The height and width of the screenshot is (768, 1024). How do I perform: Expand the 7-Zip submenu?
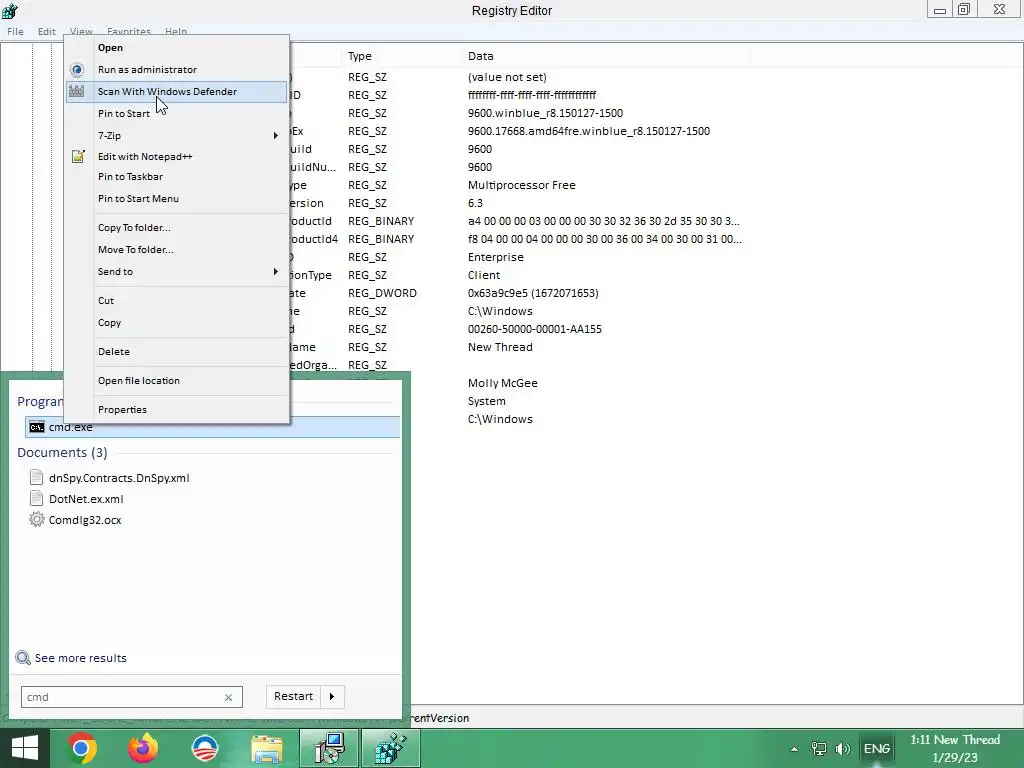(276, 136)
